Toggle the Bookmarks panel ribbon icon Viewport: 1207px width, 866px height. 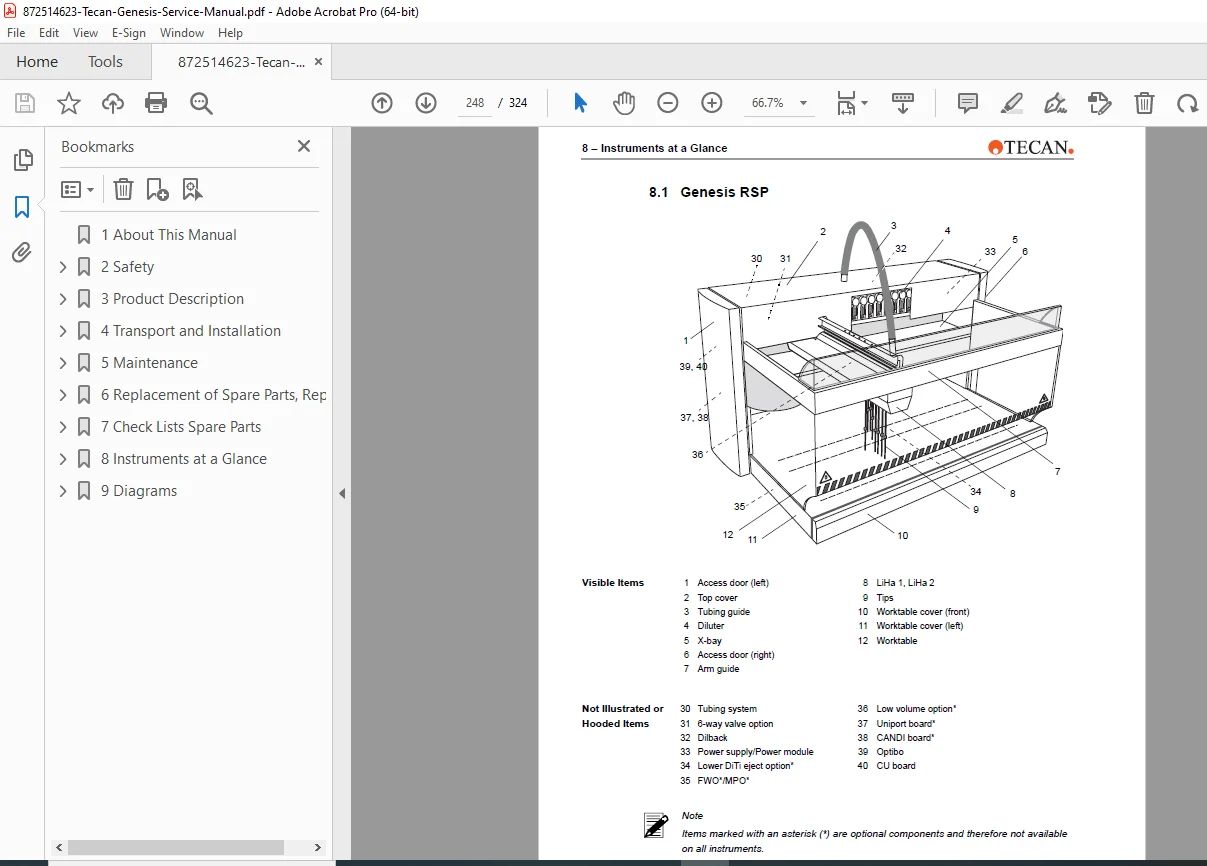coord(22,207)
